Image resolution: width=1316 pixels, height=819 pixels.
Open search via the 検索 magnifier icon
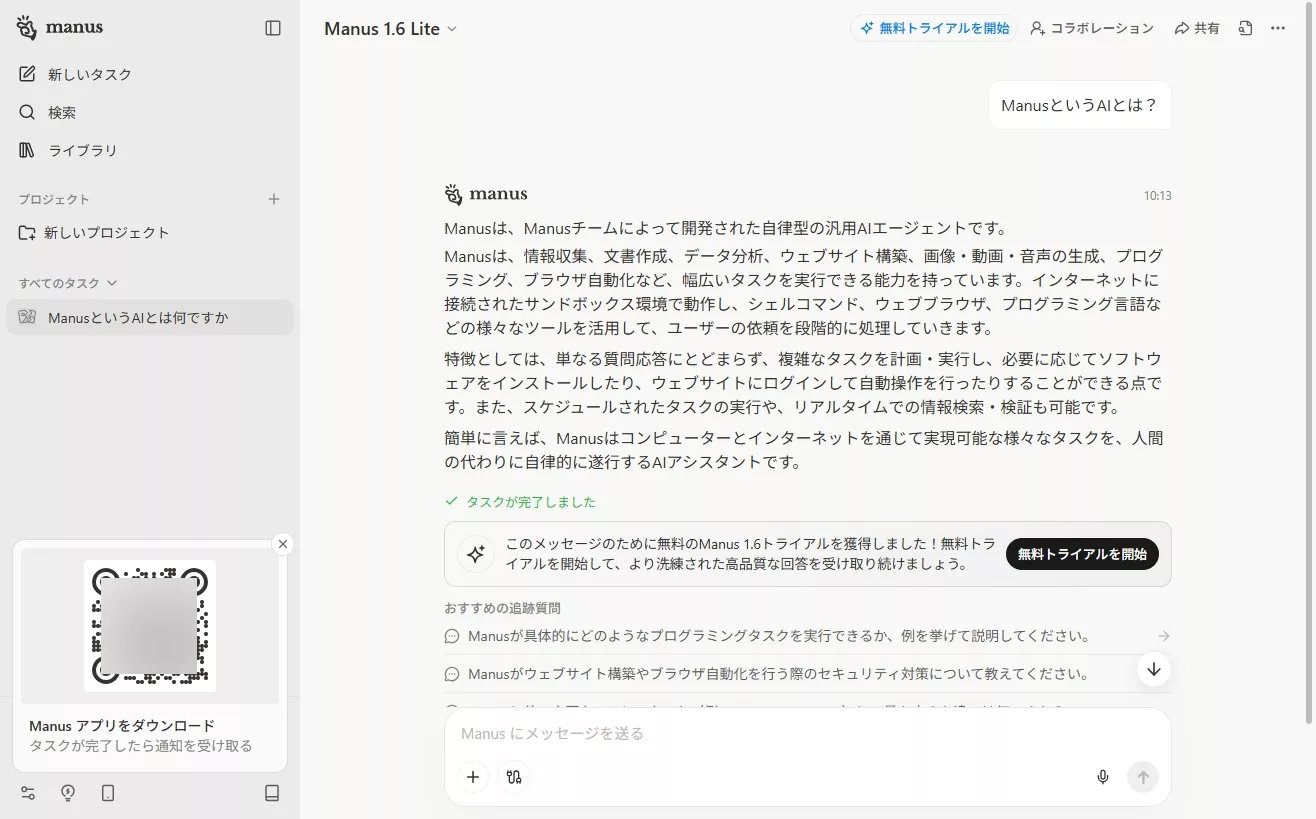pyautogui.click(x=27, y=112)
